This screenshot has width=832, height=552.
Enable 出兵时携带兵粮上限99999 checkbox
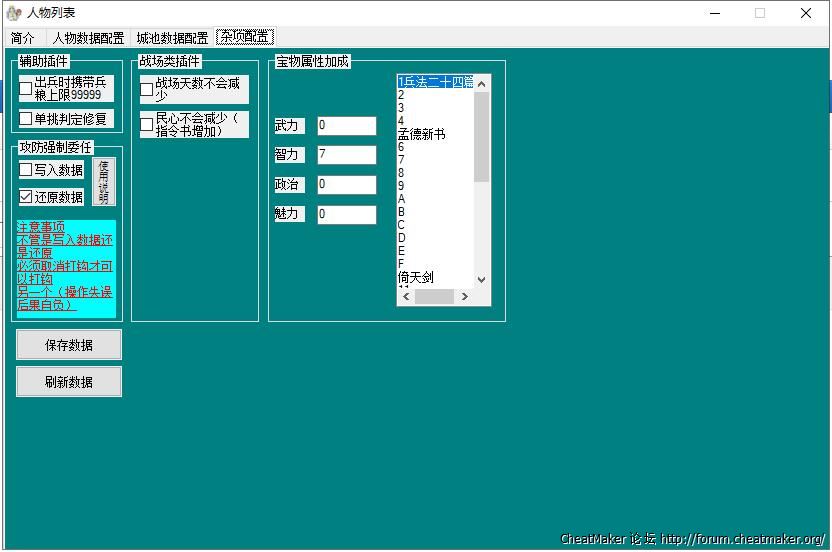pos(26,89)
